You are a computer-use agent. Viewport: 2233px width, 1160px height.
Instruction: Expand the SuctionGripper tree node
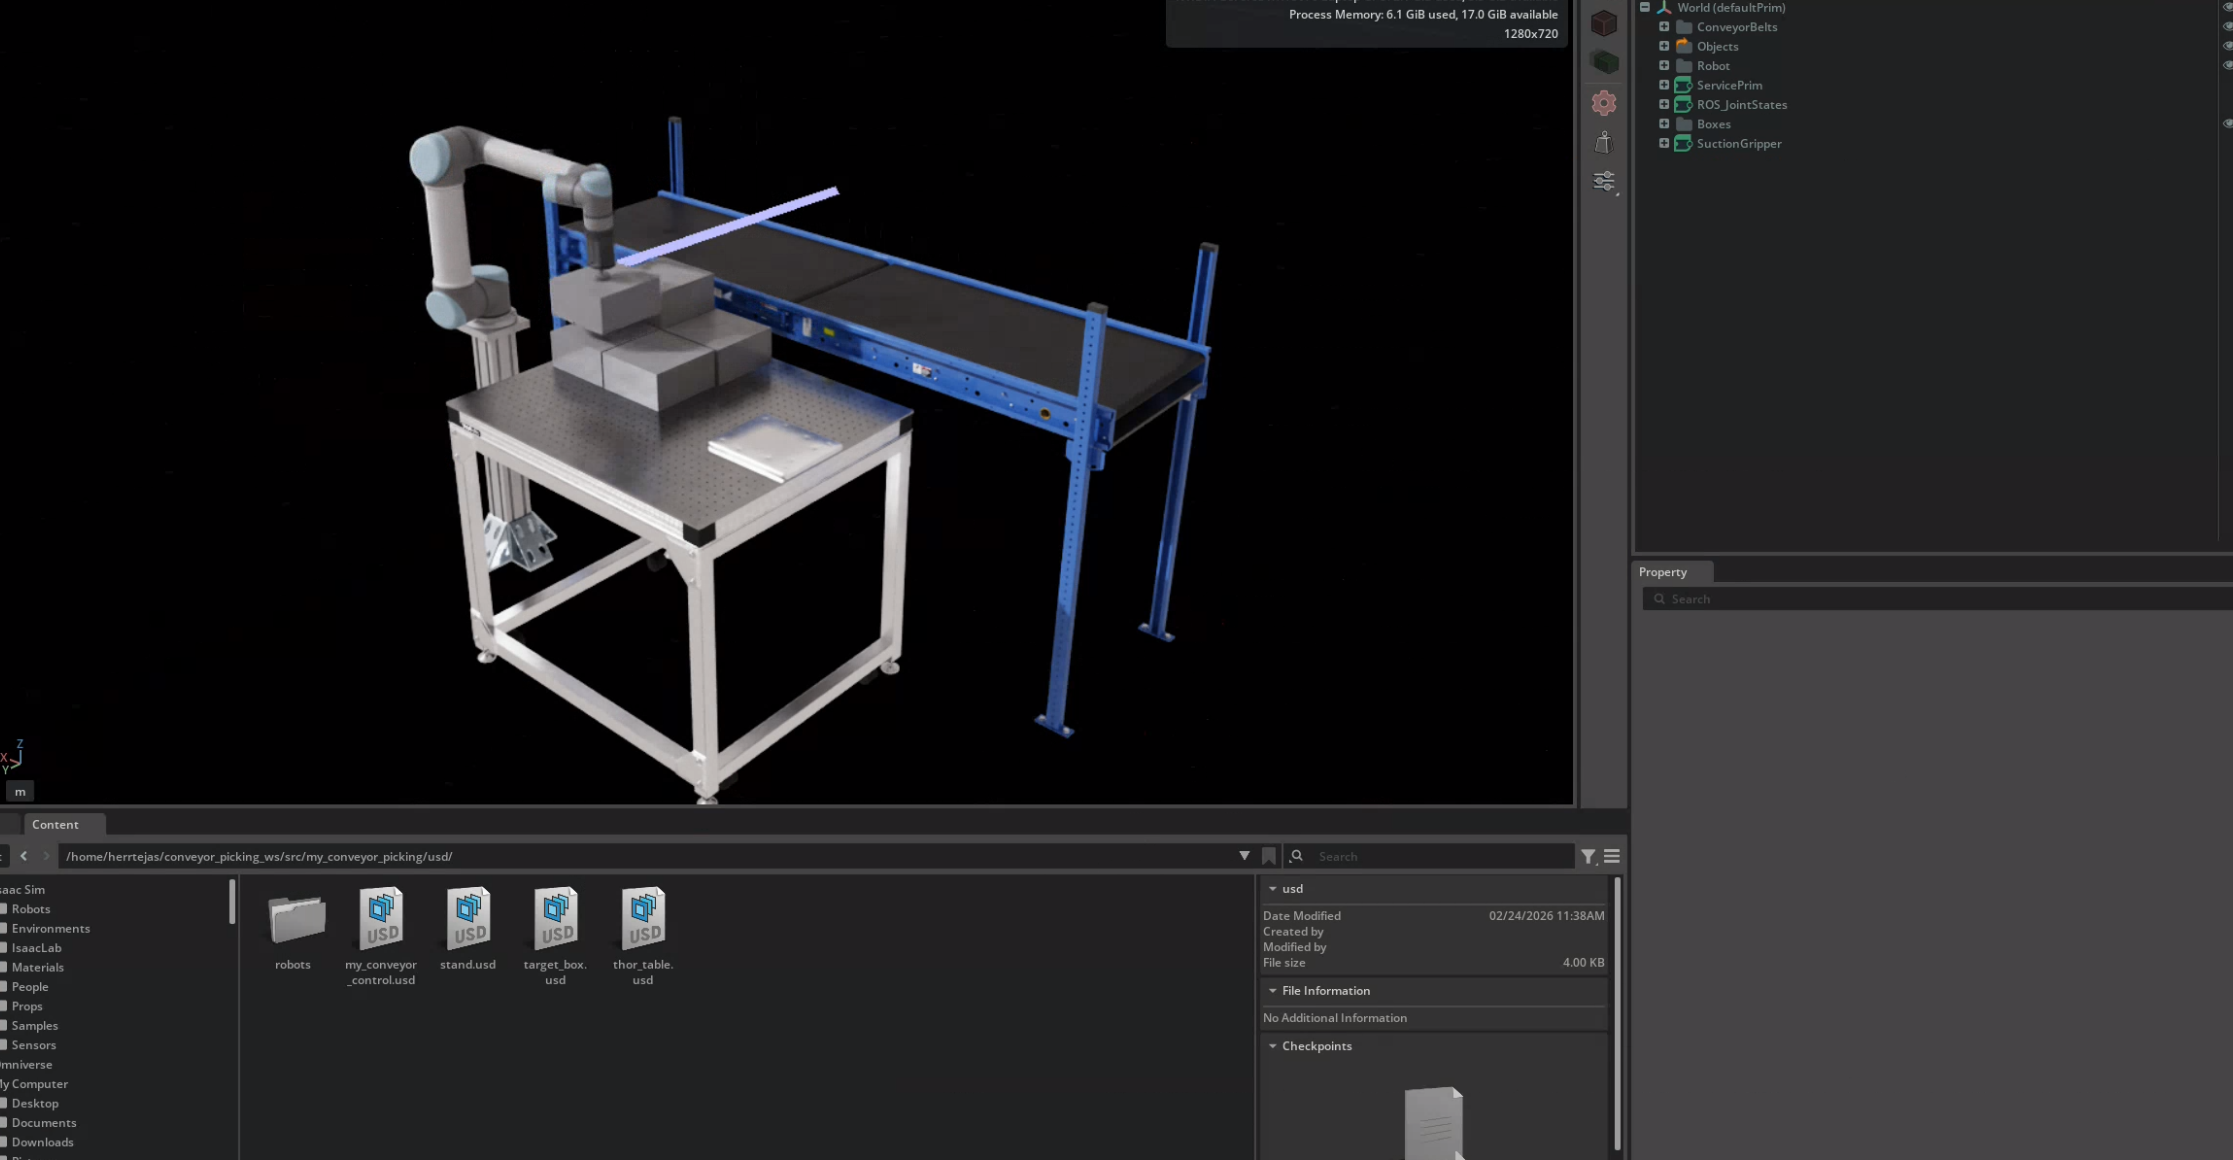tap(1664, 143)
